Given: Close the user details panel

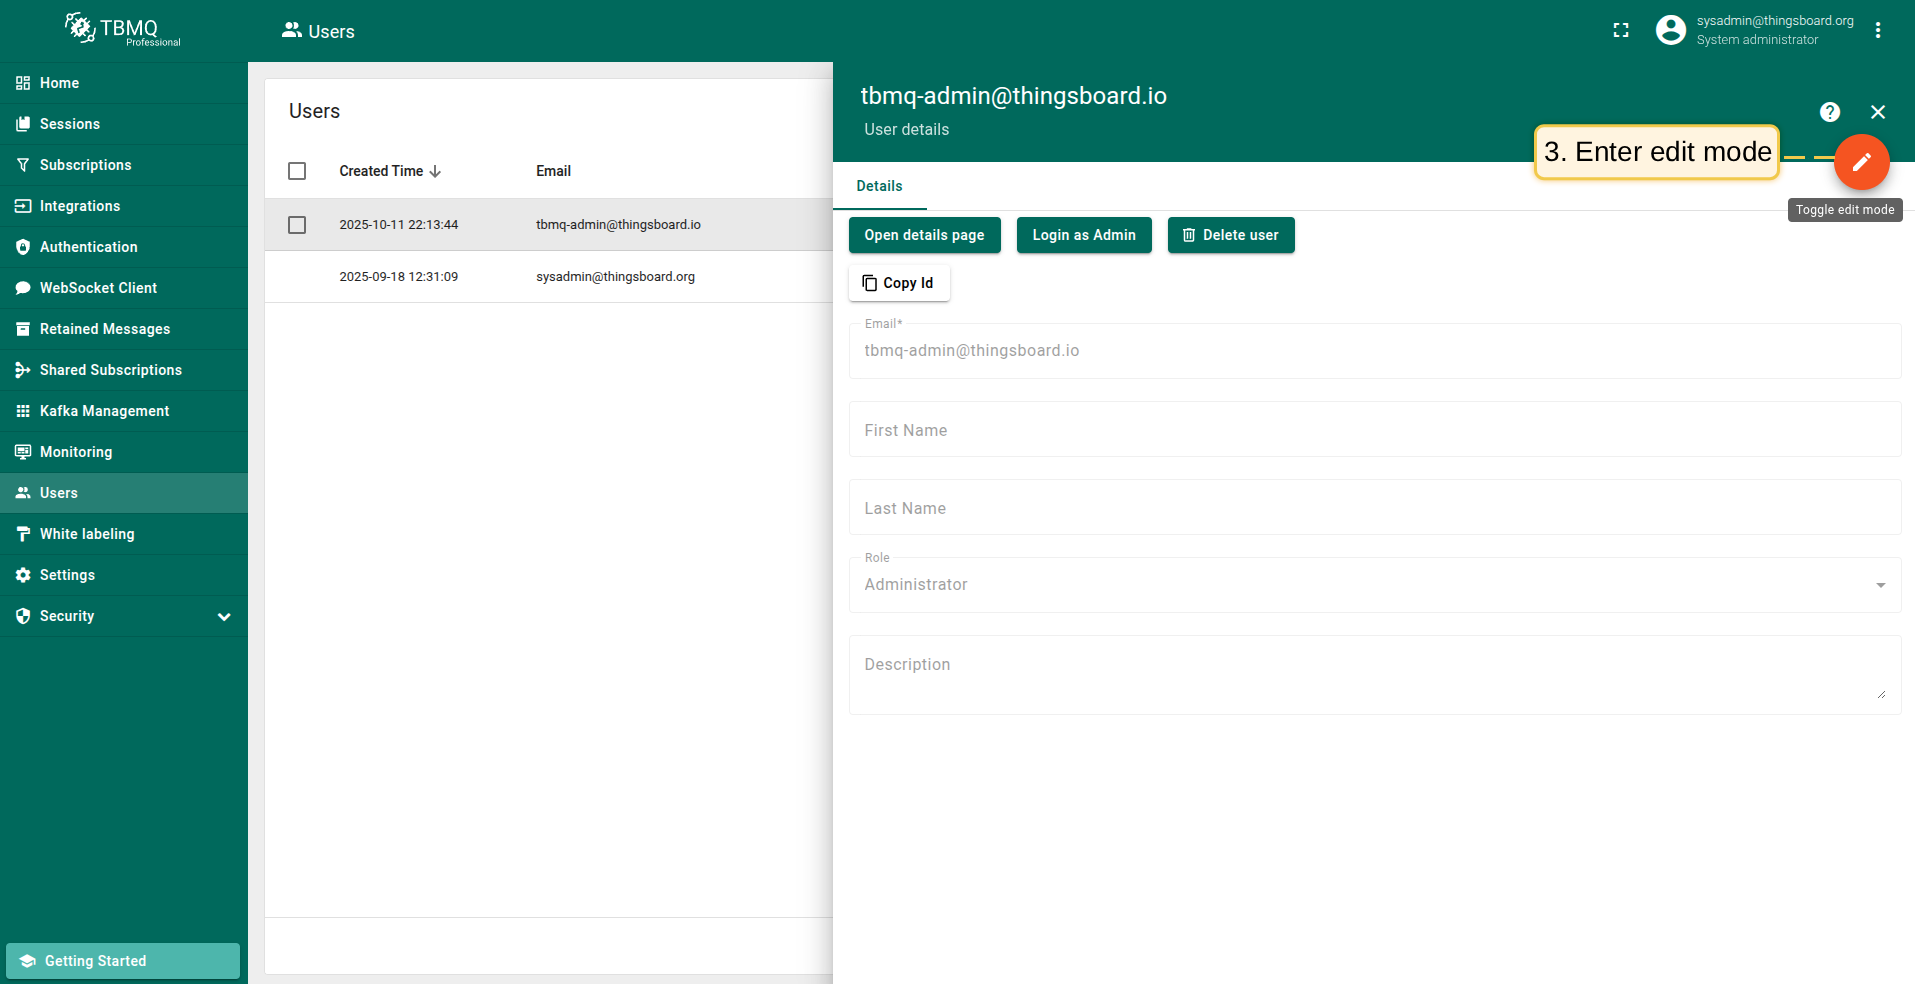Looking at the screenshot, I should 1877,112.
